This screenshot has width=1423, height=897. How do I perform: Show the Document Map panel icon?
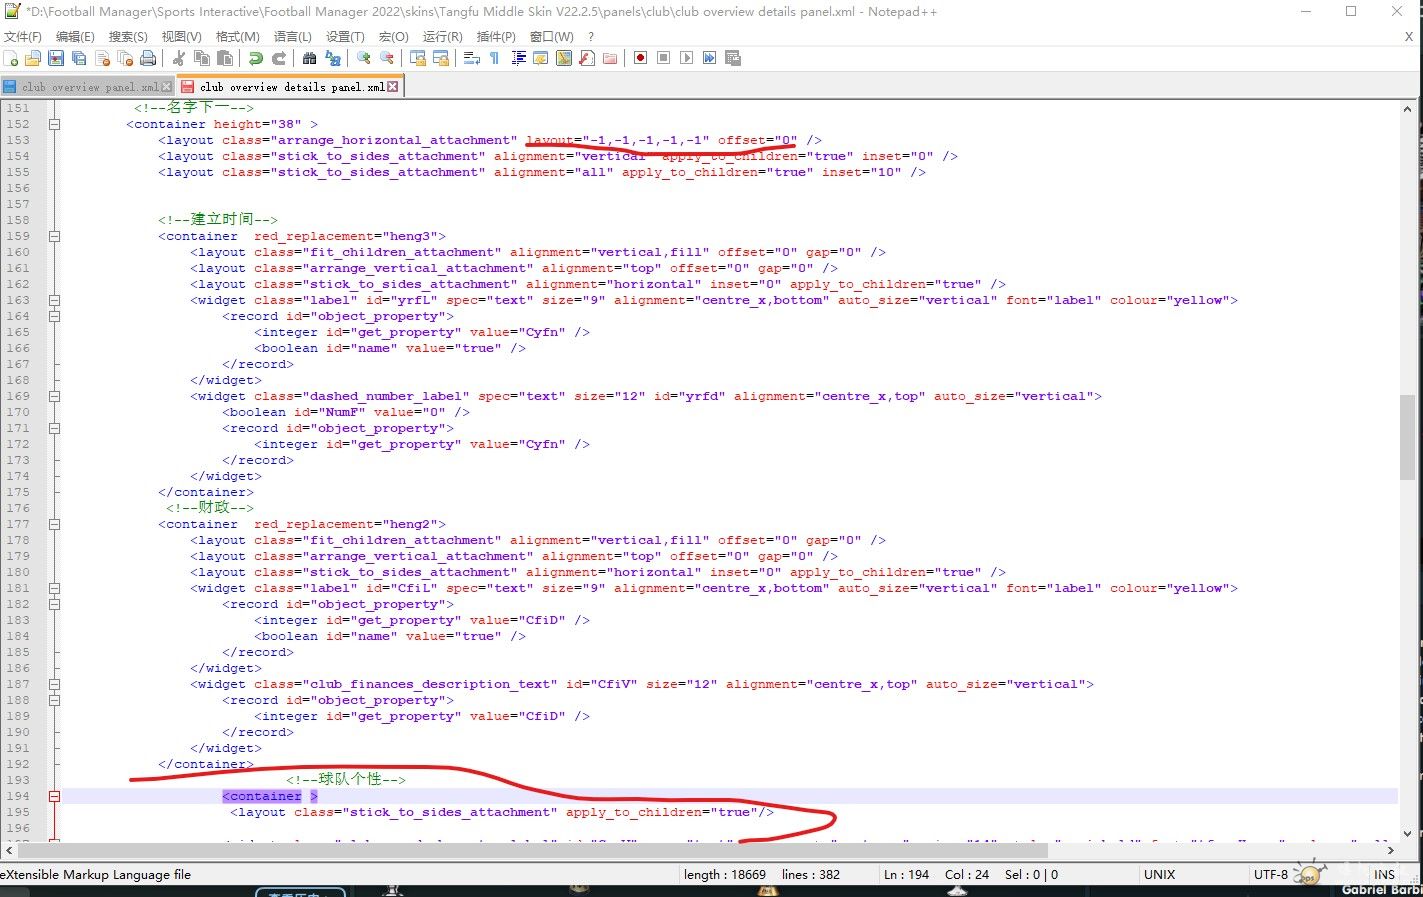tap(564, 58)
